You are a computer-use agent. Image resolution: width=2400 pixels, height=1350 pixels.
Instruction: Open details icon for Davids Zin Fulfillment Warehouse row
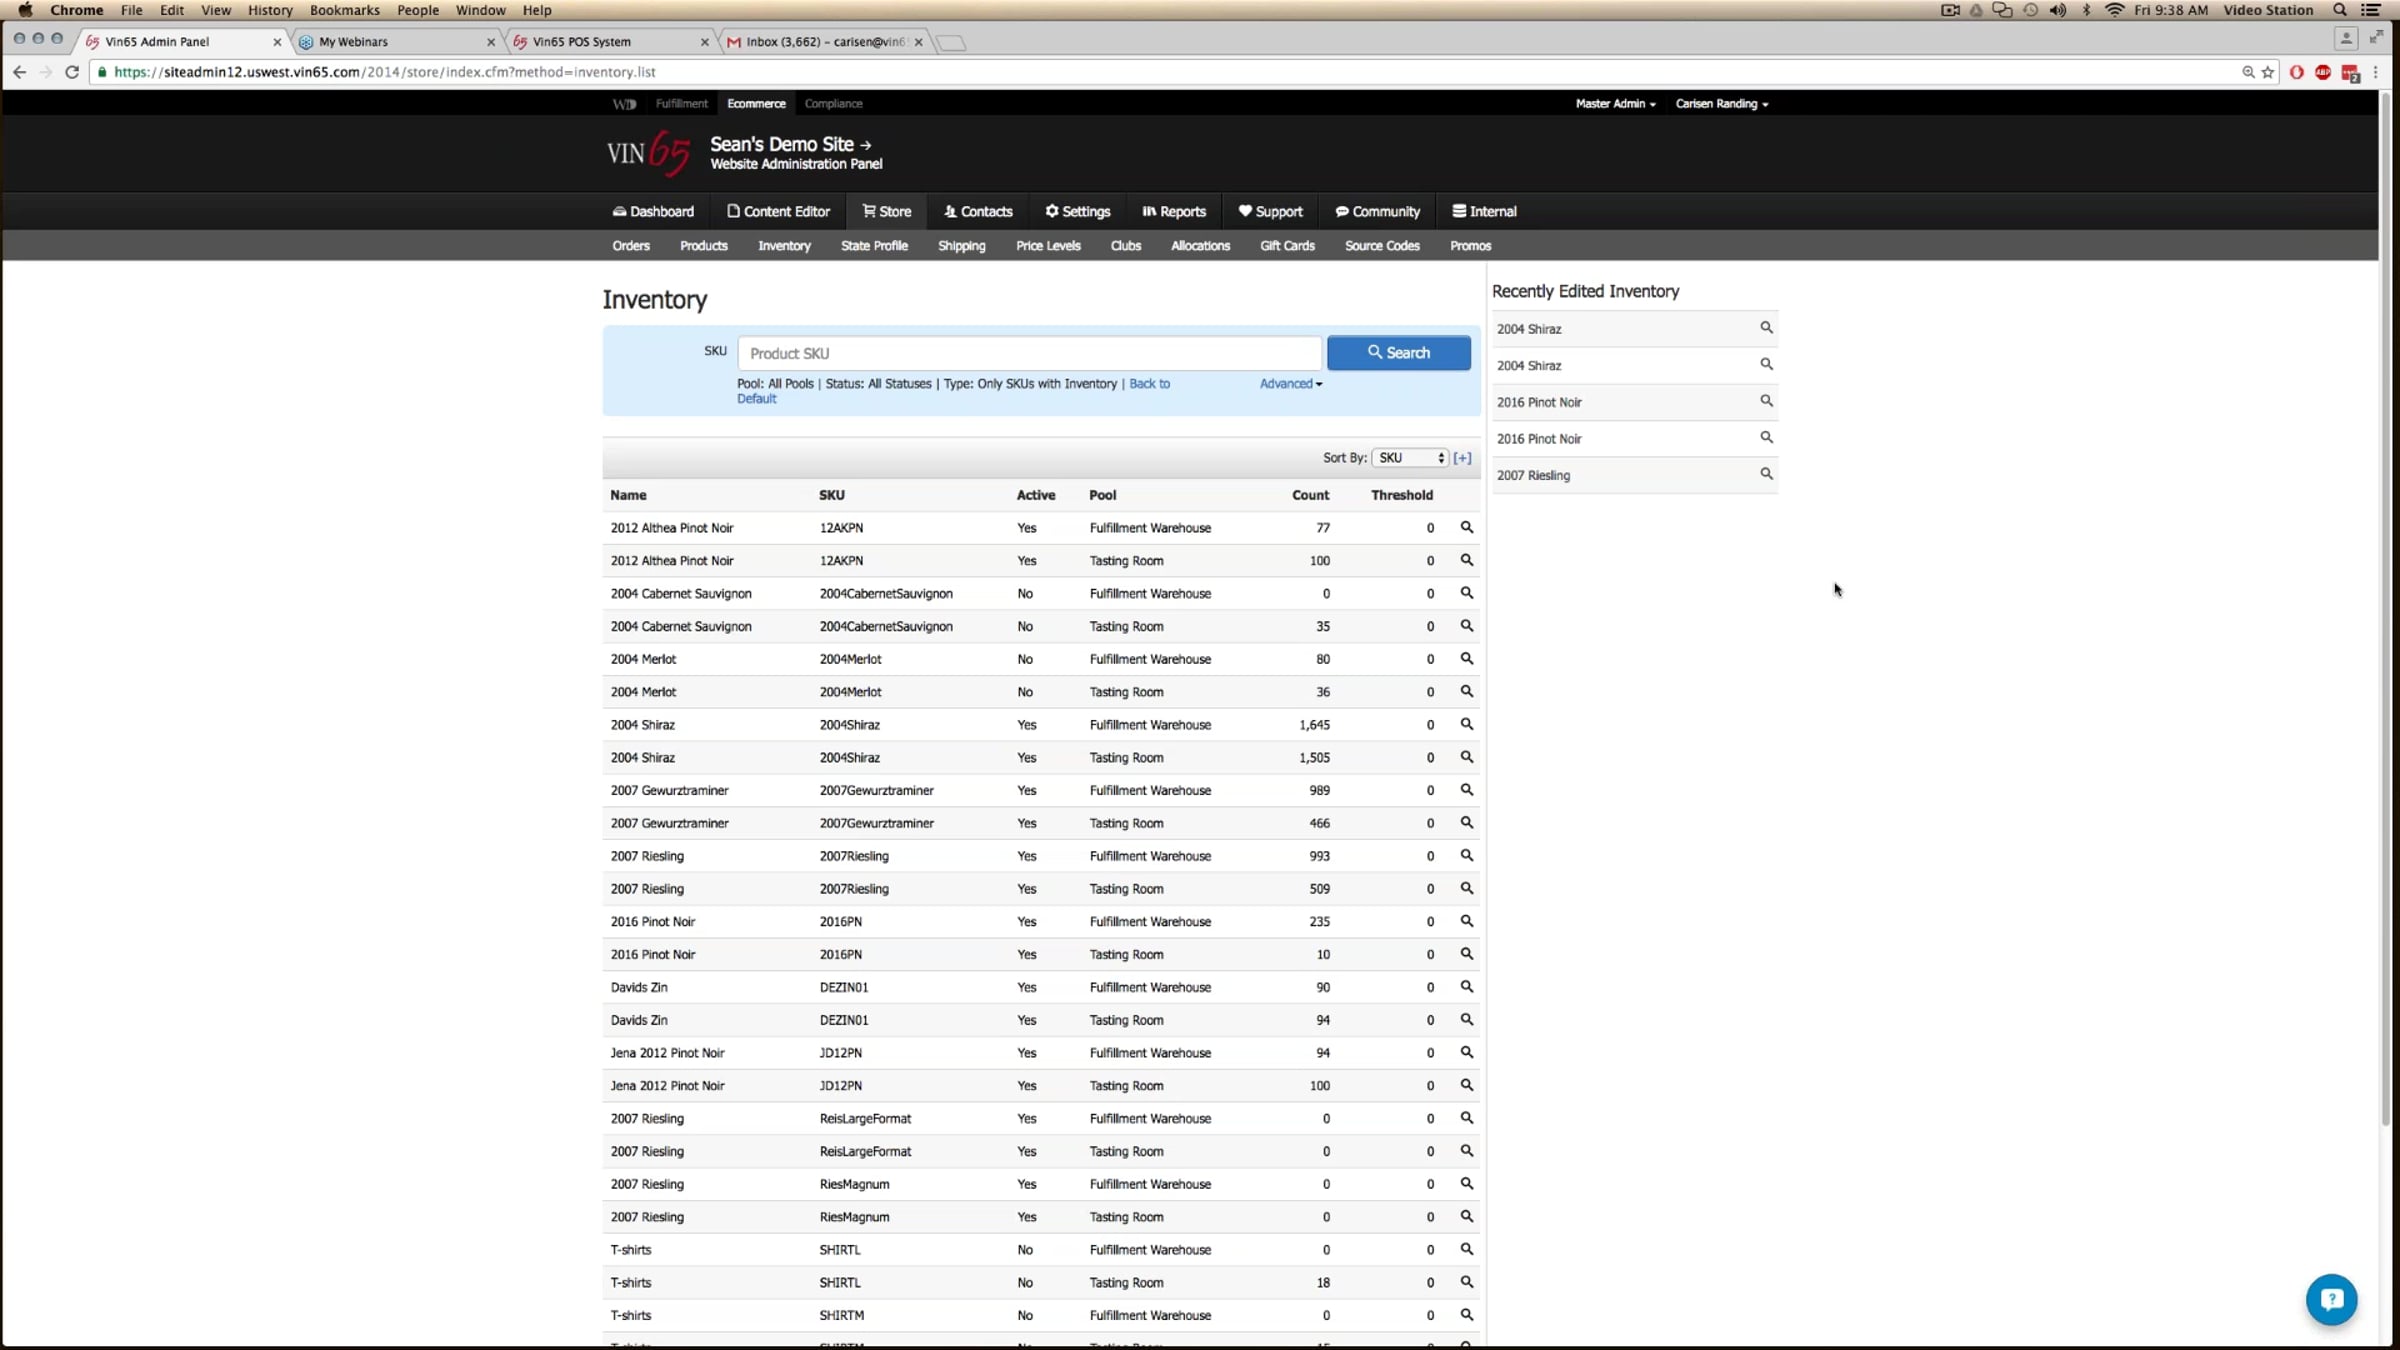(x=1466, y=986)
